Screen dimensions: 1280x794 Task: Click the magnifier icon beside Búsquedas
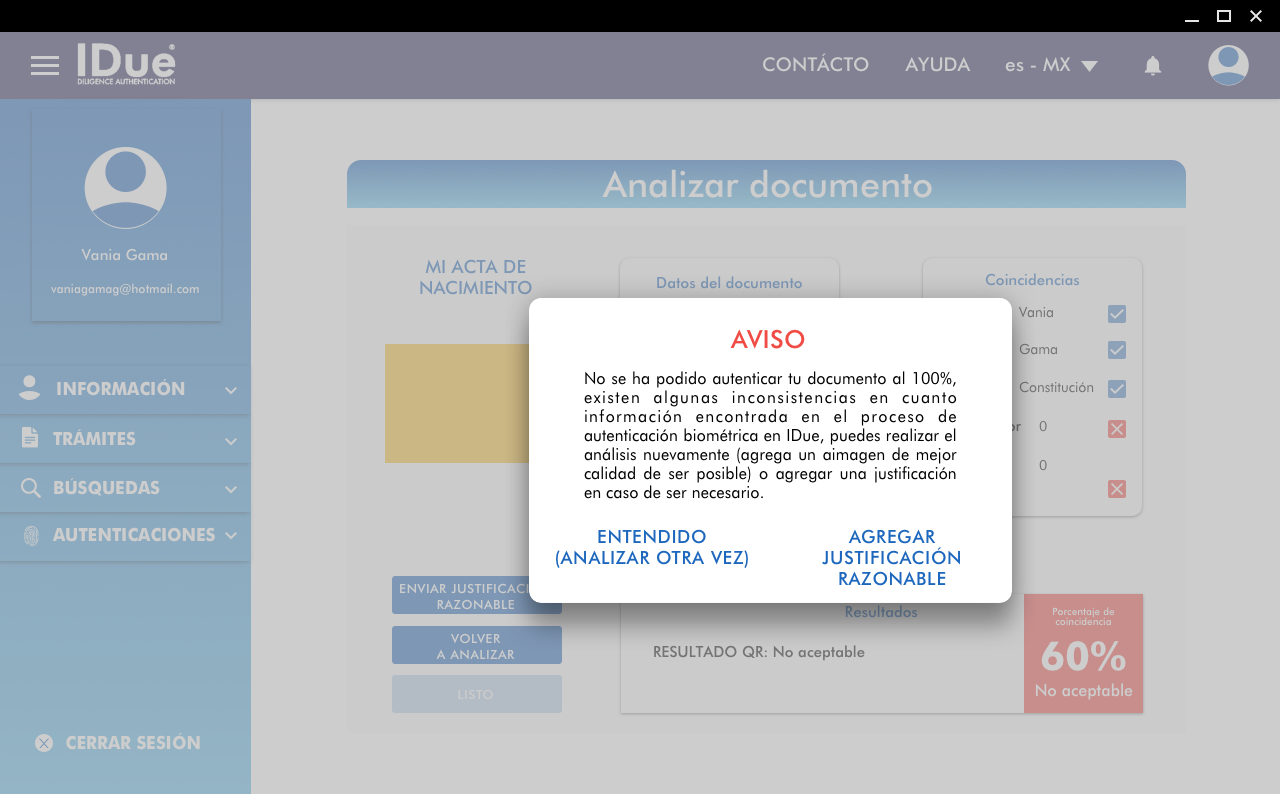tap(31, 488)
